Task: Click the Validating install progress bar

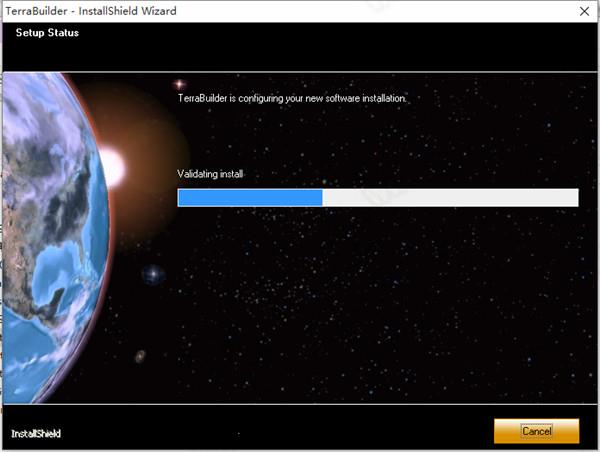Action: point(378,197)
